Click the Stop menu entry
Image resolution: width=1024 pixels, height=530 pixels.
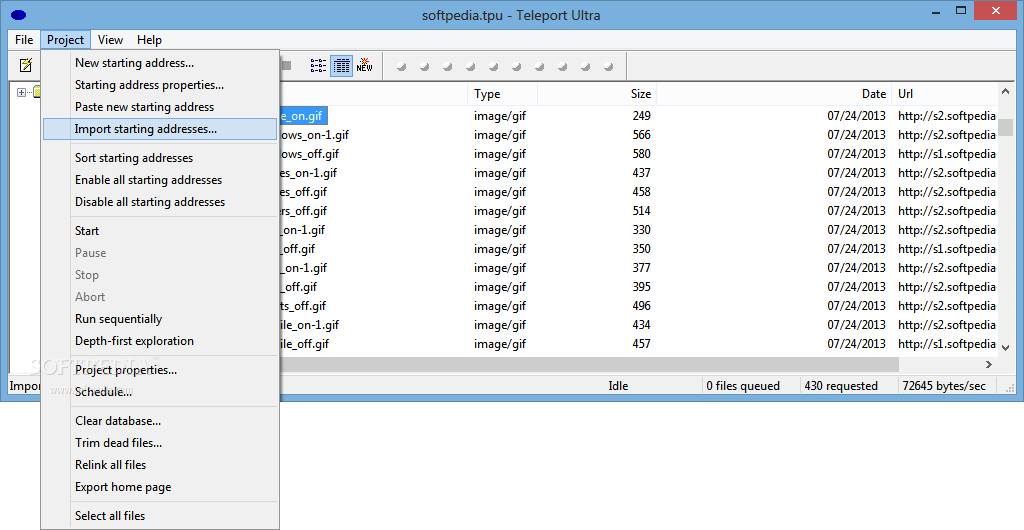pos(160,275)
